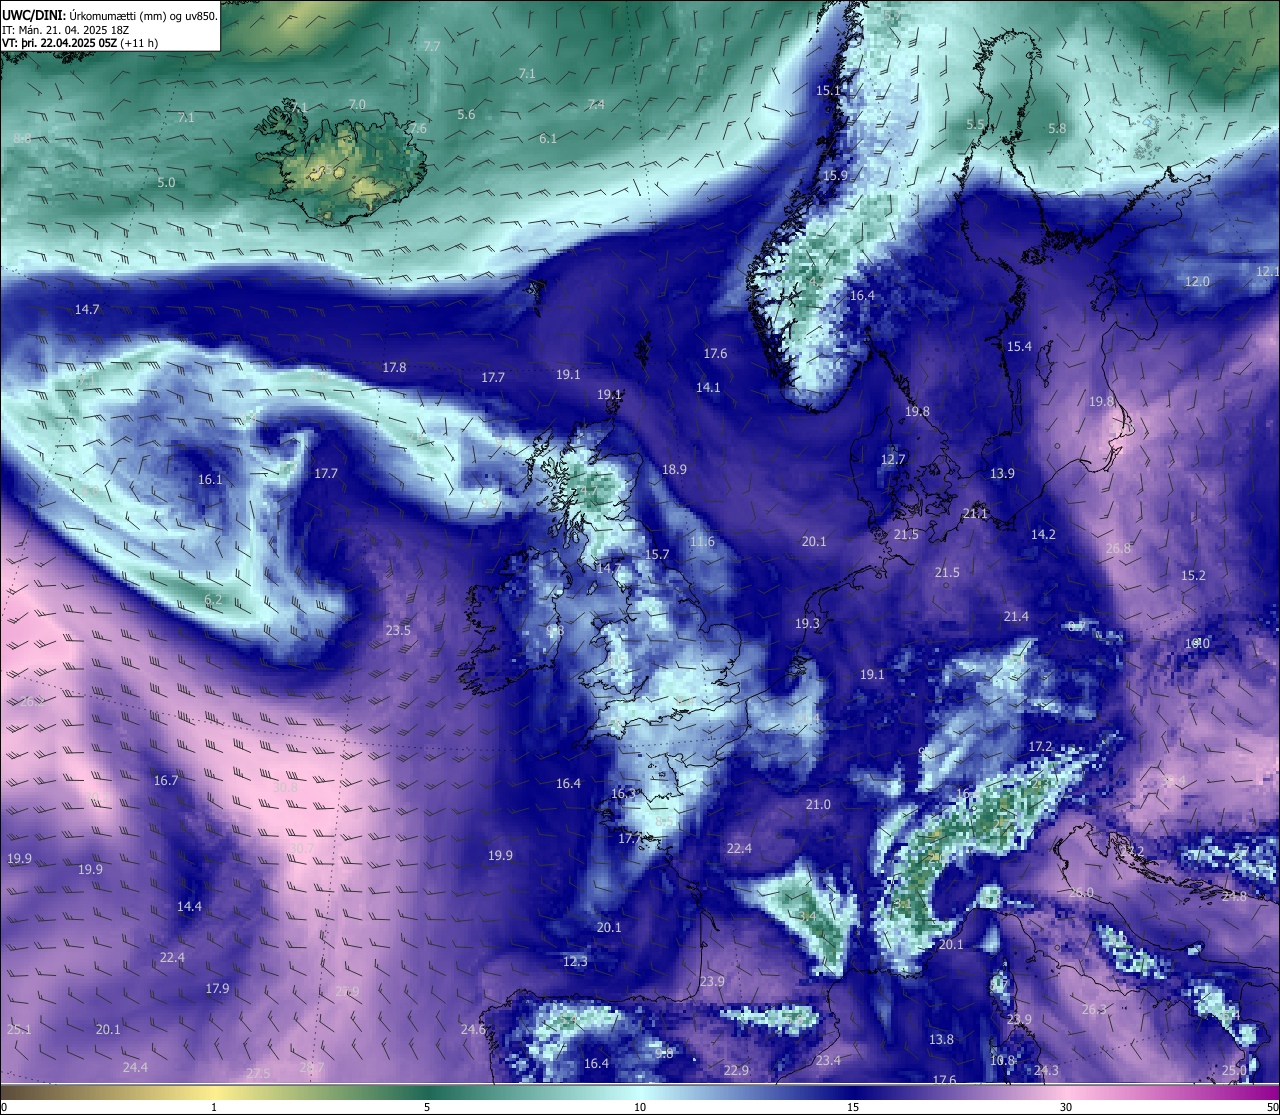Click the map value 26.3 over southern Italy
1280x1115 pixels.
click(1095, 1009)
